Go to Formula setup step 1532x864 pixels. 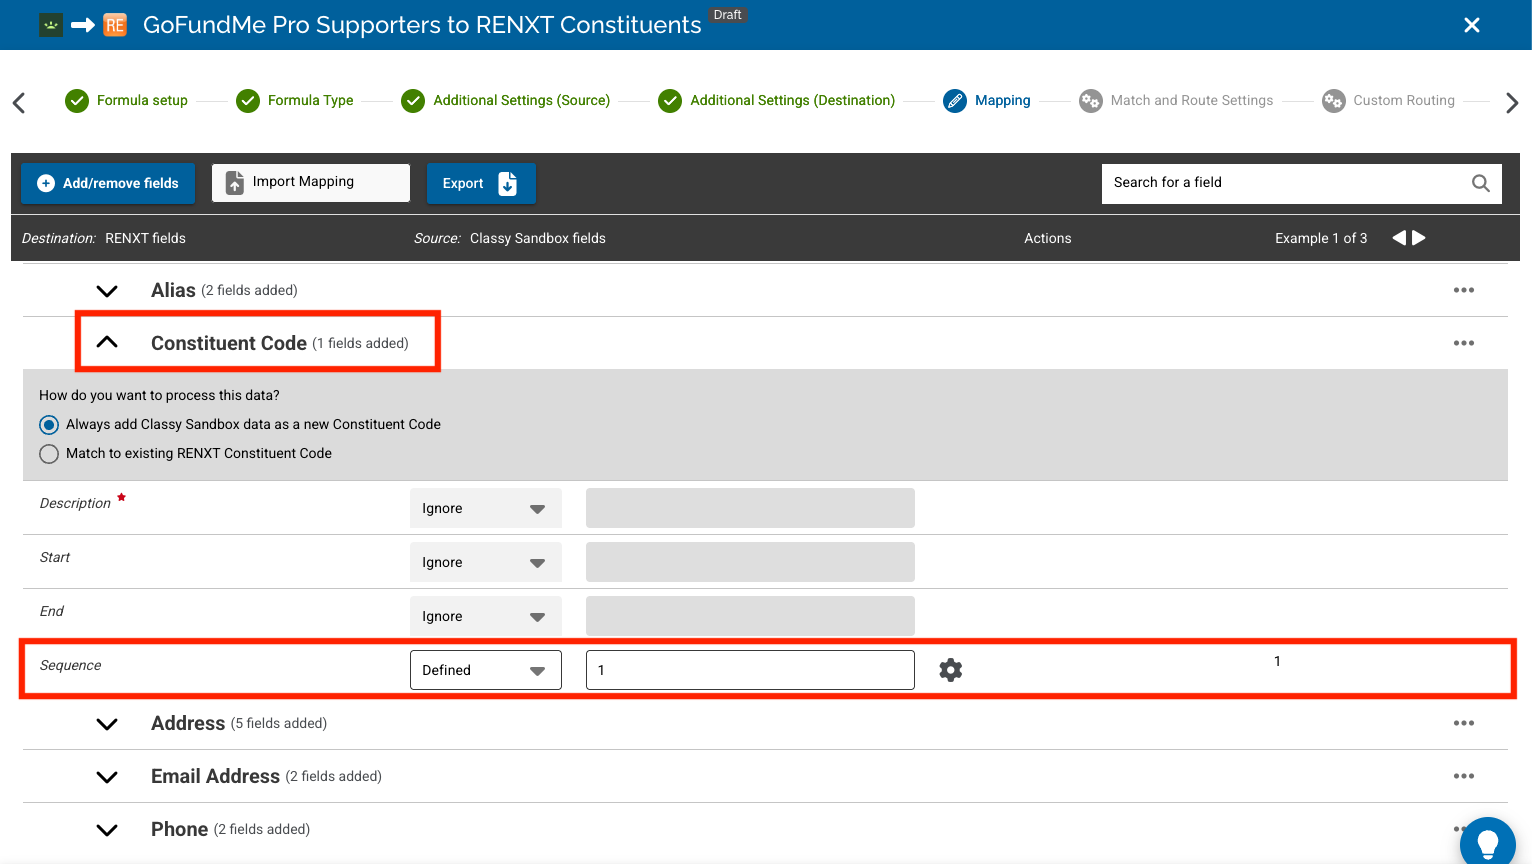(x=127, y=101)
